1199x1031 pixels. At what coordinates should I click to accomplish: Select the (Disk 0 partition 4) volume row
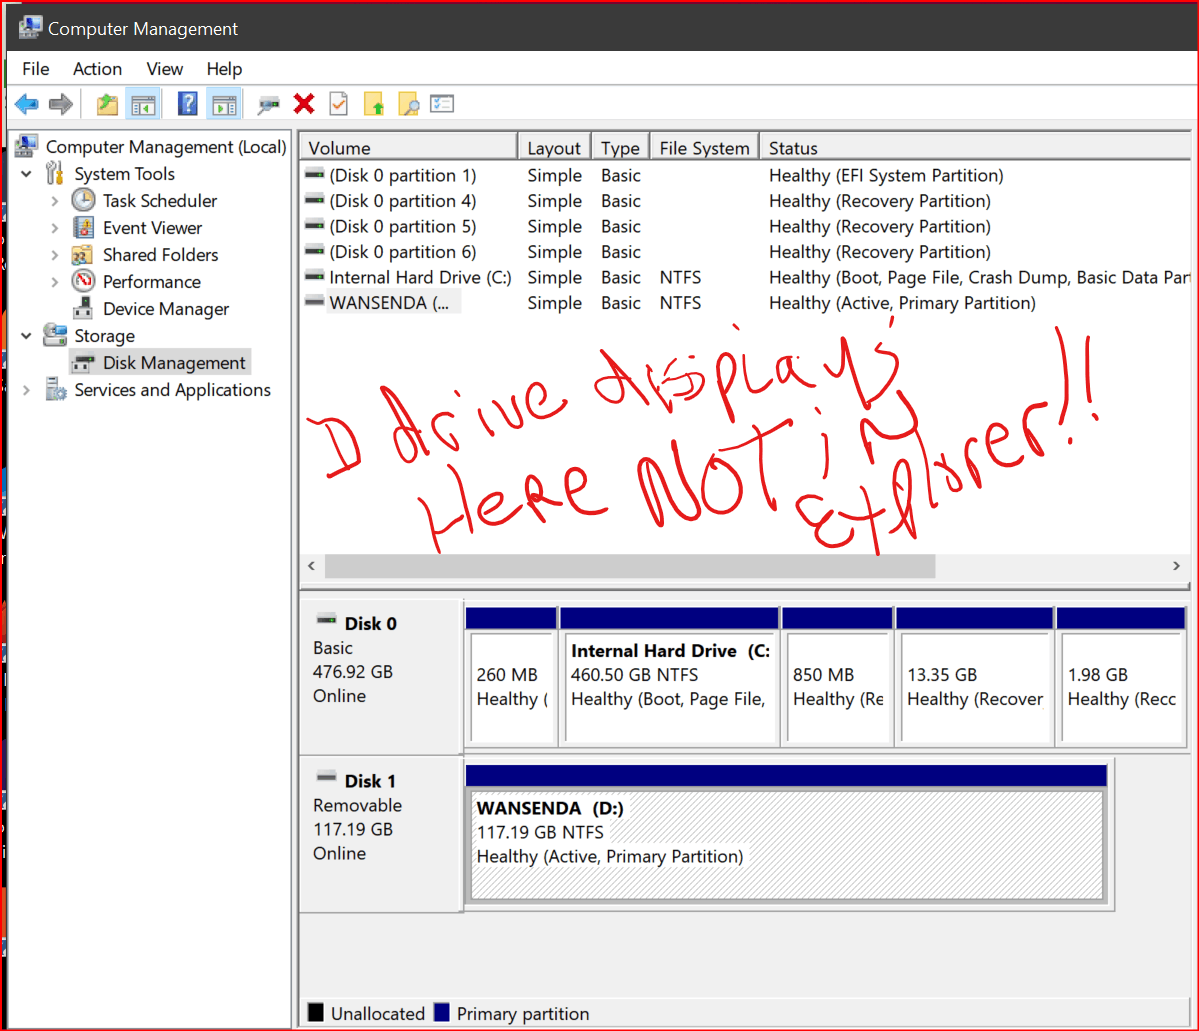(x=745, y=200)
